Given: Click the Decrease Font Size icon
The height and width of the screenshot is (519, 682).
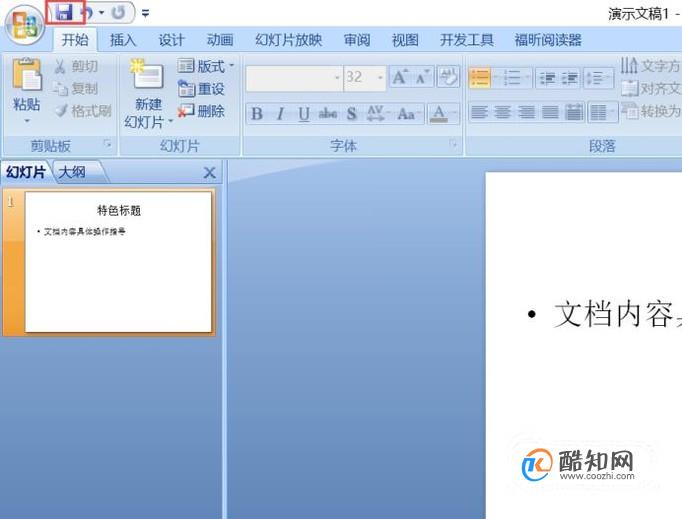Looking at the screenshot, I should coord(423,77).
